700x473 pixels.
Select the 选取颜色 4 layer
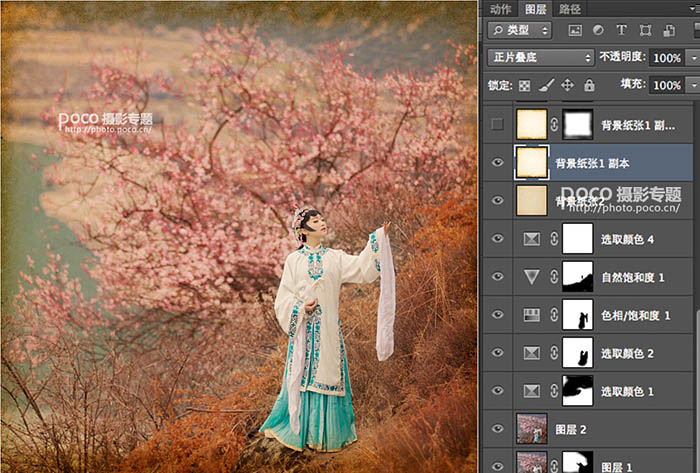(x=630, y=238)
